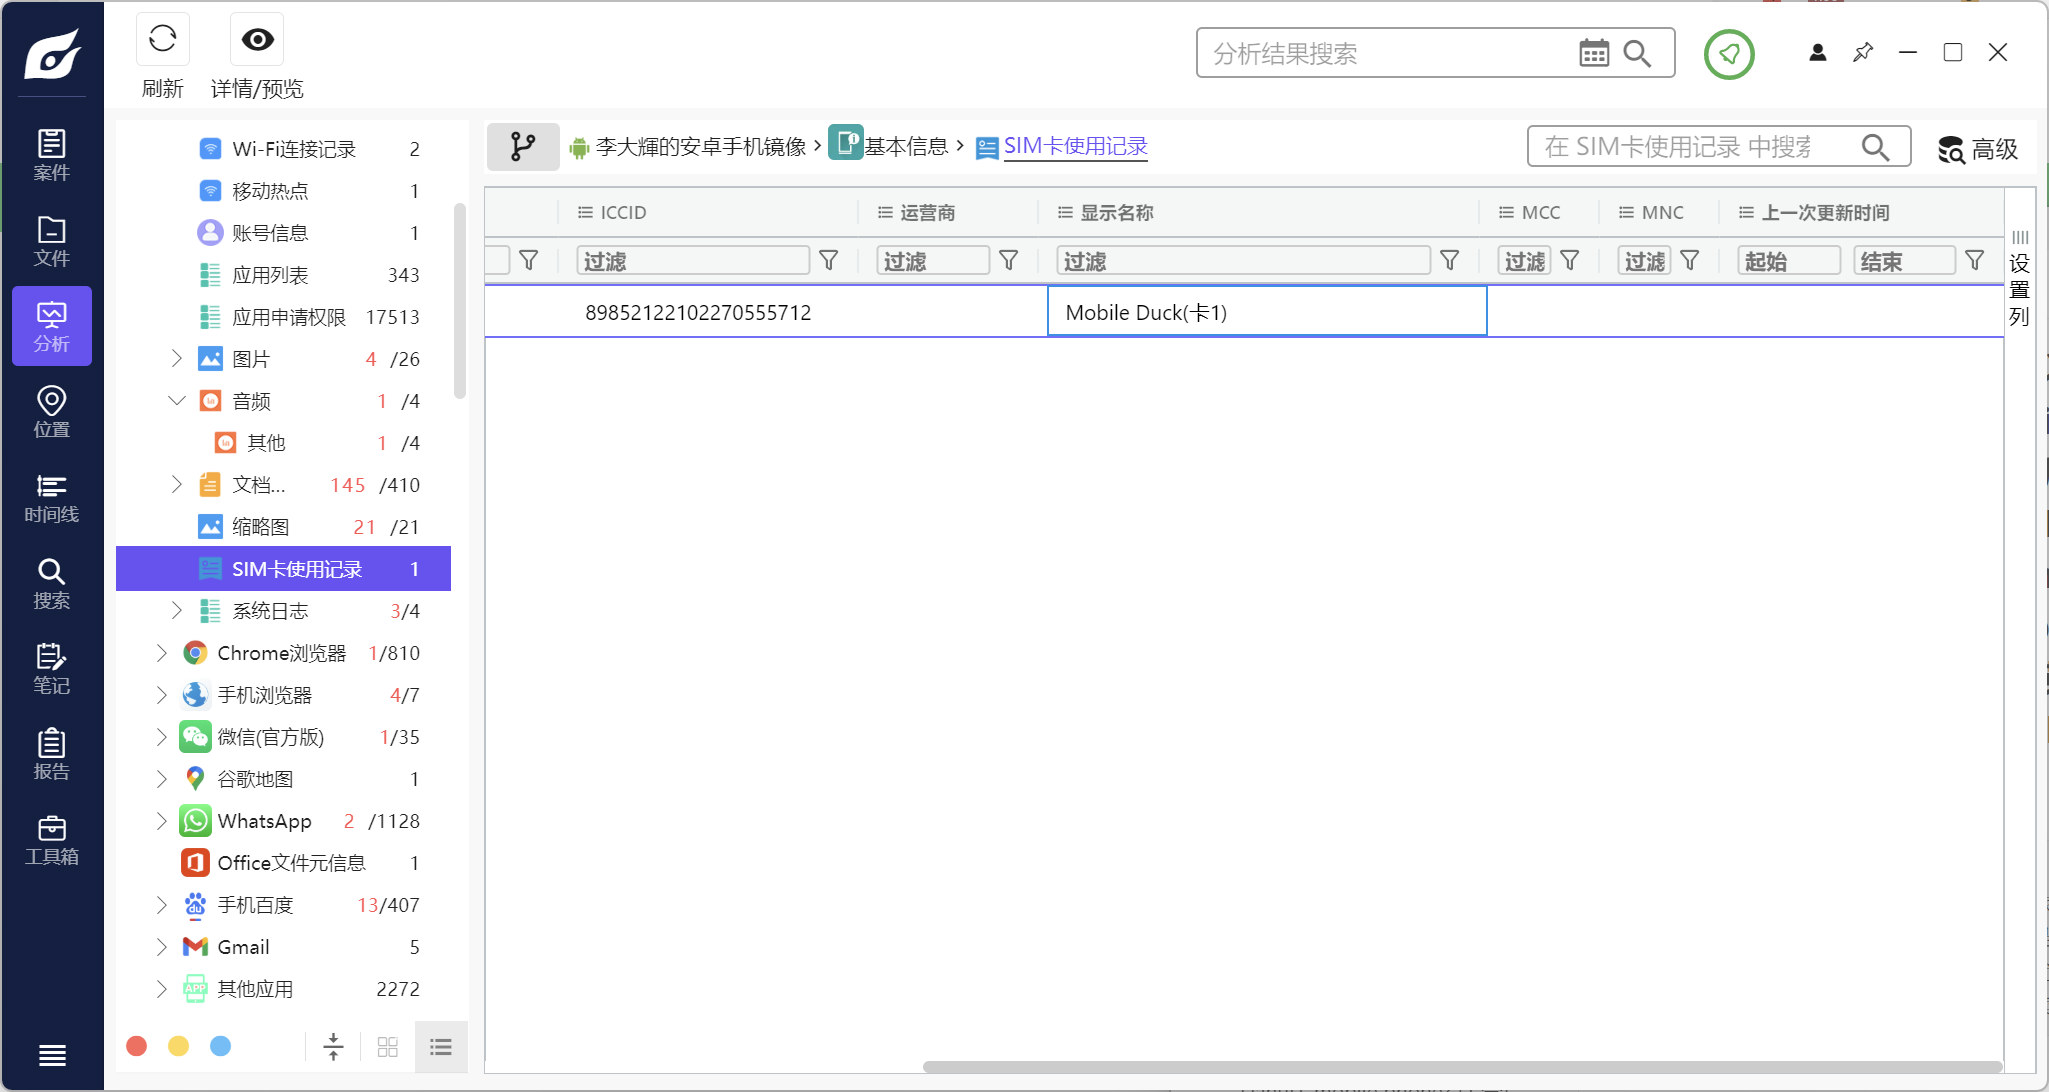Select the red color tag dot
This screenshot has height=1092, width=2049.
137,1046
